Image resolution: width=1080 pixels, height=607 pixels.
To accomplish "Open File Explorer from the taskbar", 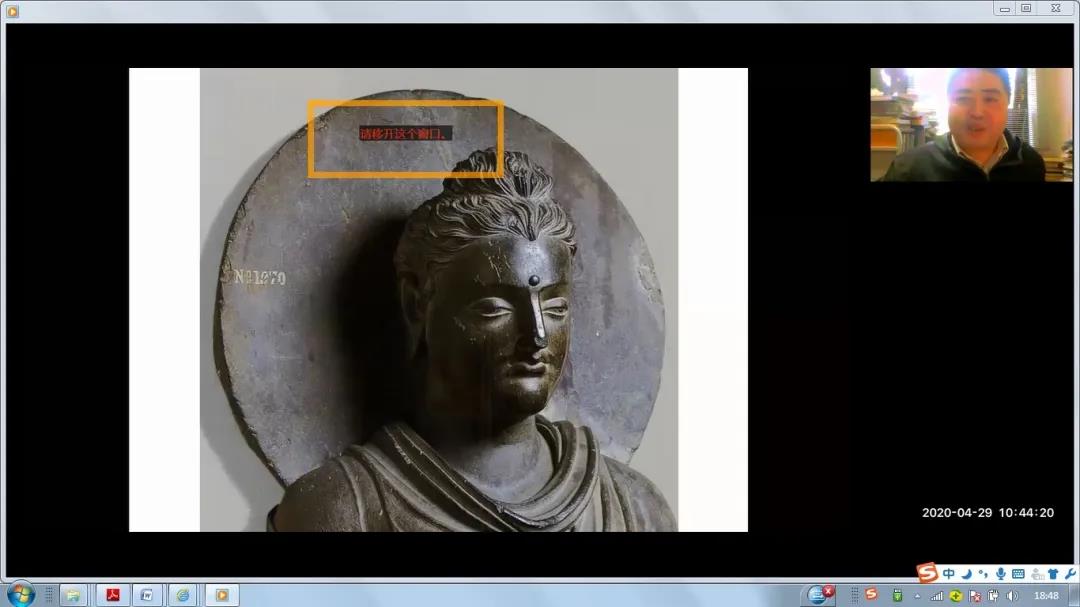I will (73, 595).
